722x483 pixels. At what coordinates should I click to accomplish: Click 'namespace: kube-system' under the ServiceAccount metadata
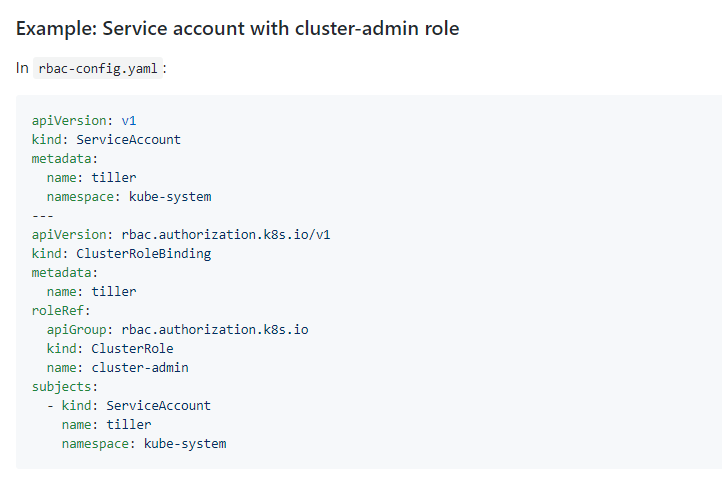128,196
